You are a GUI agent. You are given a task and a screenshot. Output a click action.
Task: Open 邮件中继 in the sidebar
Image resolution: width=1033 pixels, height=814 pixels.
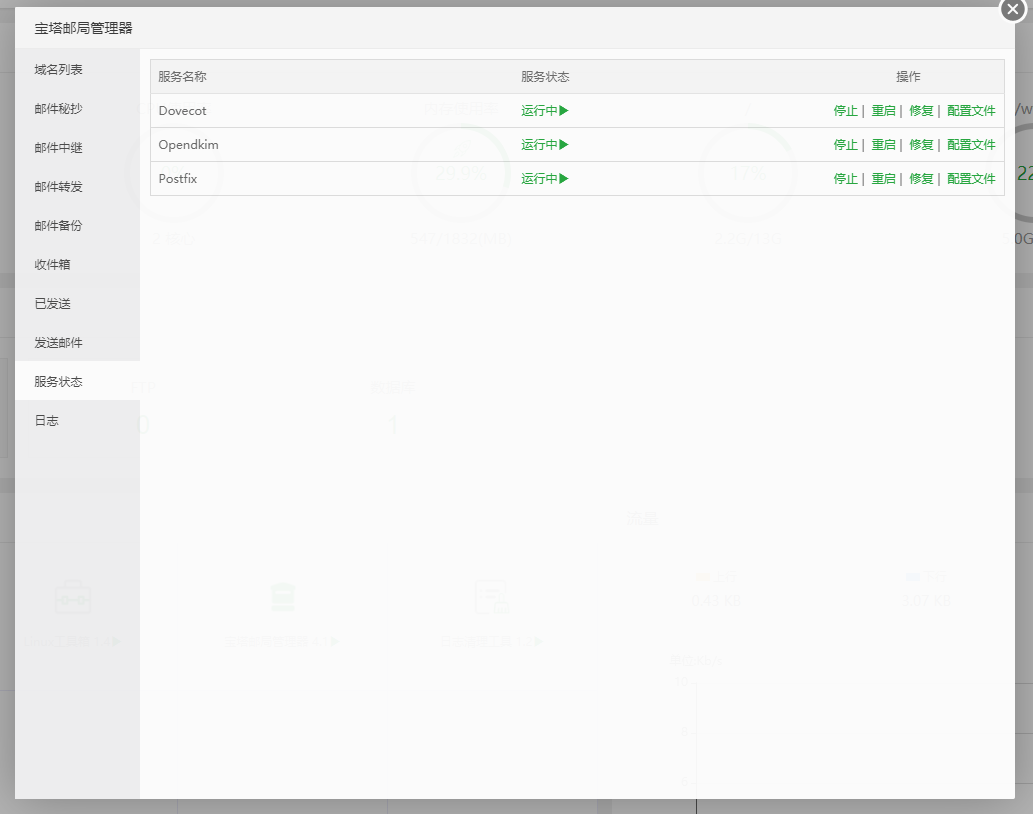78,148
